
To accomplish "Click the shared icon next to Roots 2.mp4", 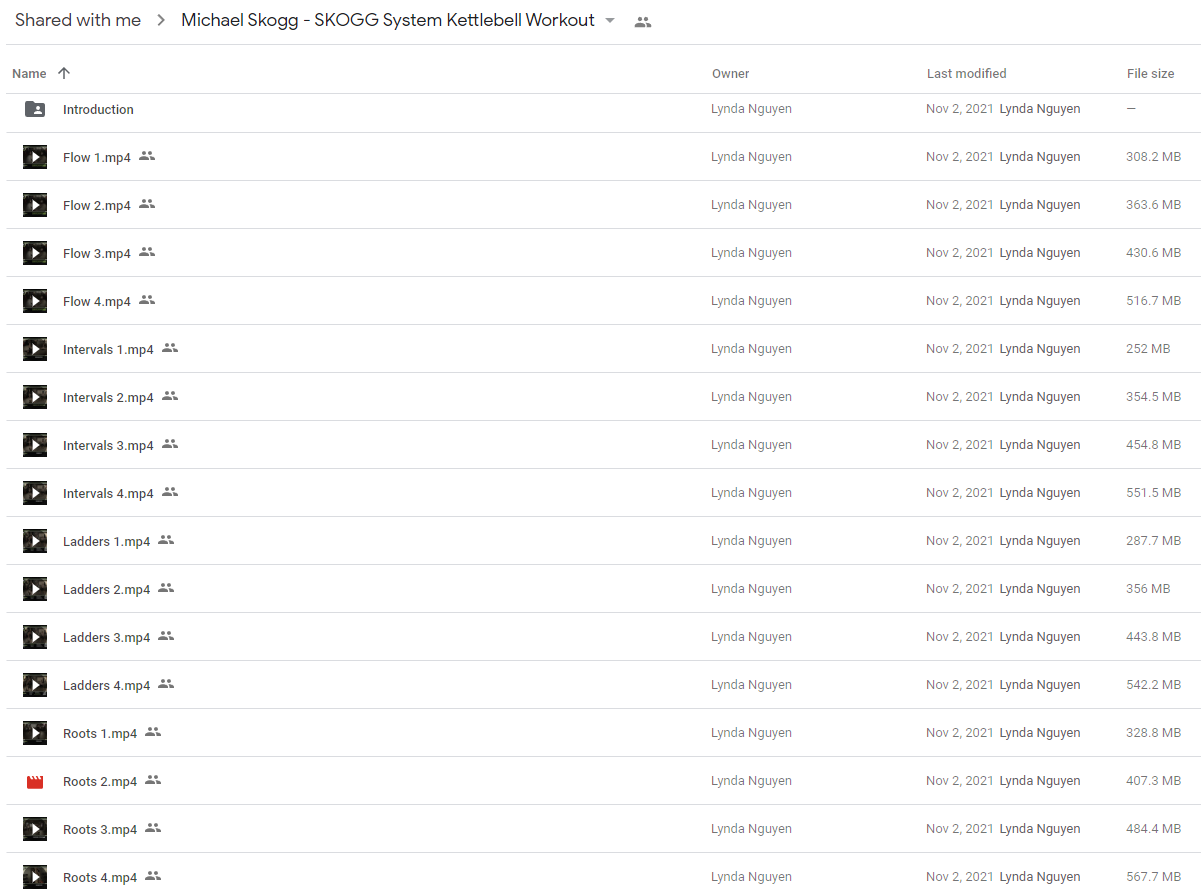I will 153,780.
